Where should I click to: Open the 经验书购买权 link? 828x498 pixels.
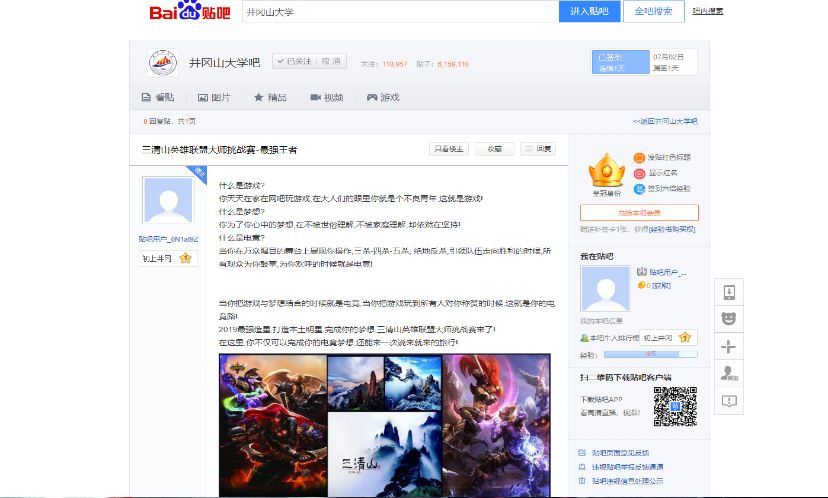click(x=672, y=229)
